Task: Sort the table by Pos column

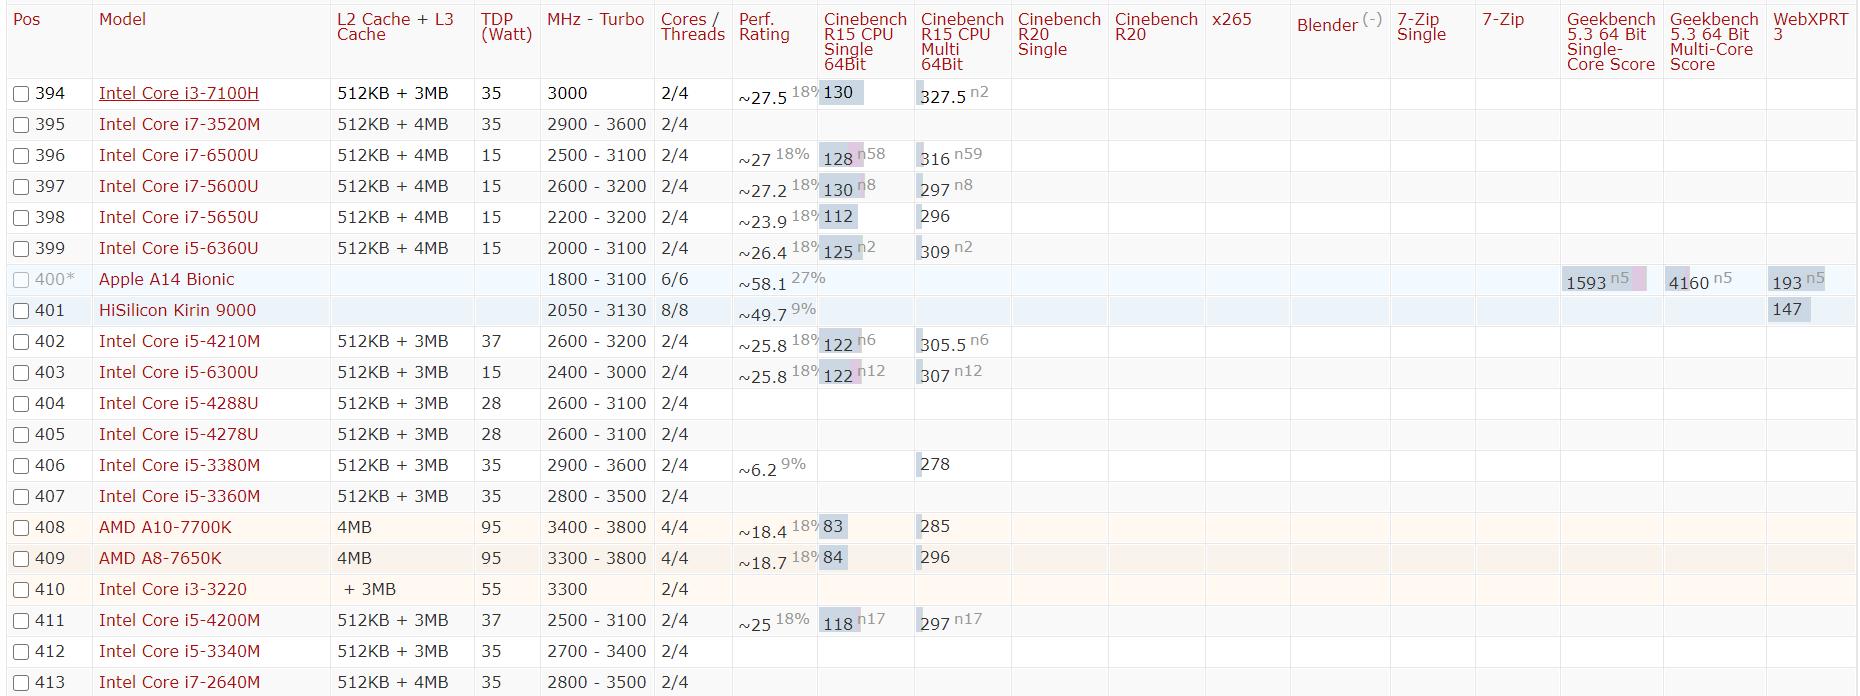Action: [27, 19]
